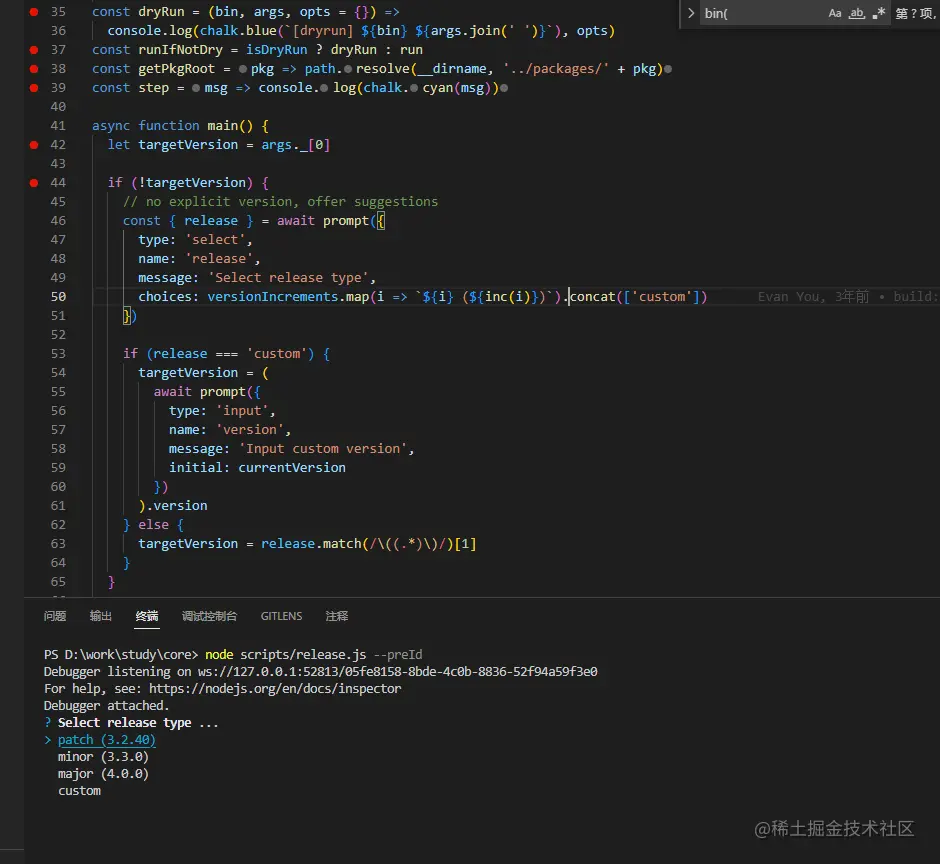Remove breakpoint on line 35
The height and width of the screenshot is (864, 940).
(34, 12)
